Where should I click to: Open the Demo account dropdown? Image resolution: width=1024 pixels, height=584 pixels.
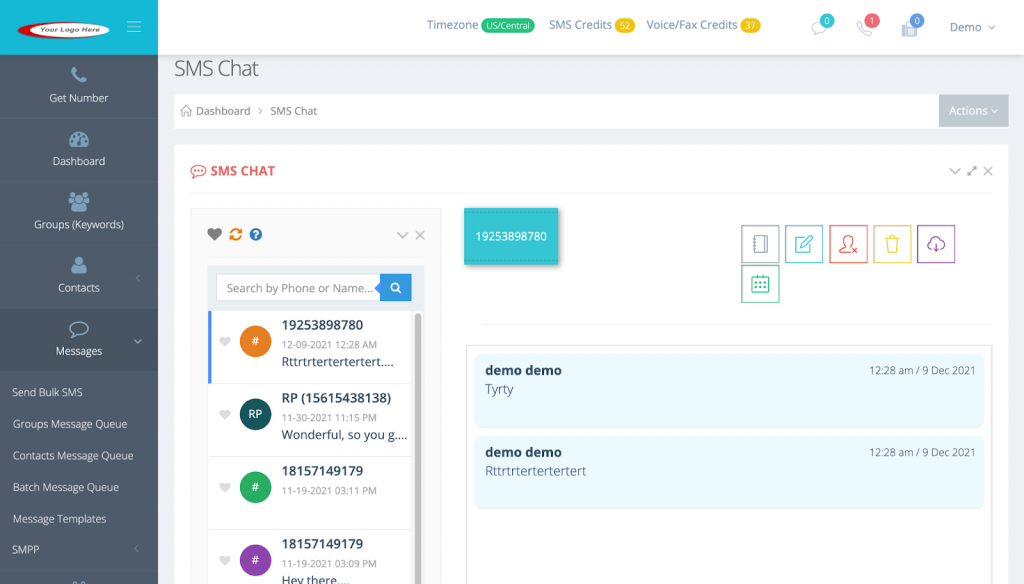(x=969, y=27)
